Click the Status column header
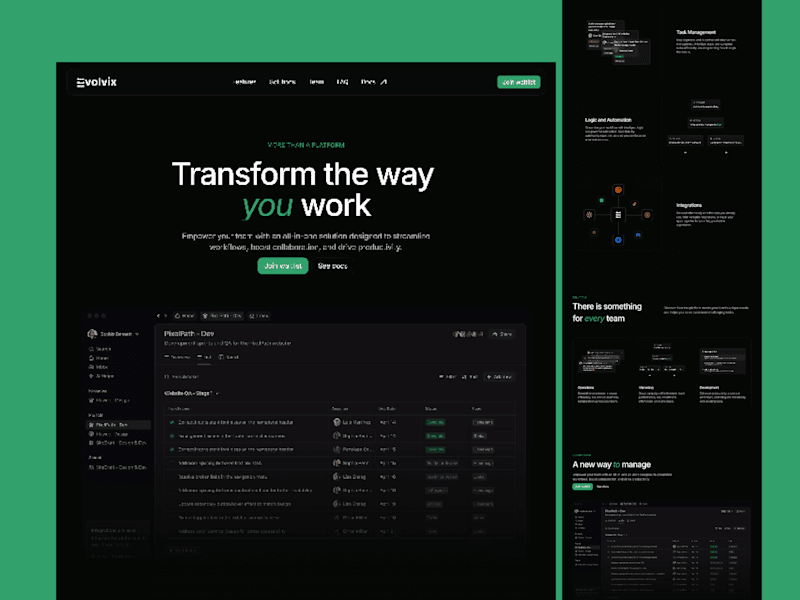The width and height of the screenshot is (800, 600). coord(431,409)
